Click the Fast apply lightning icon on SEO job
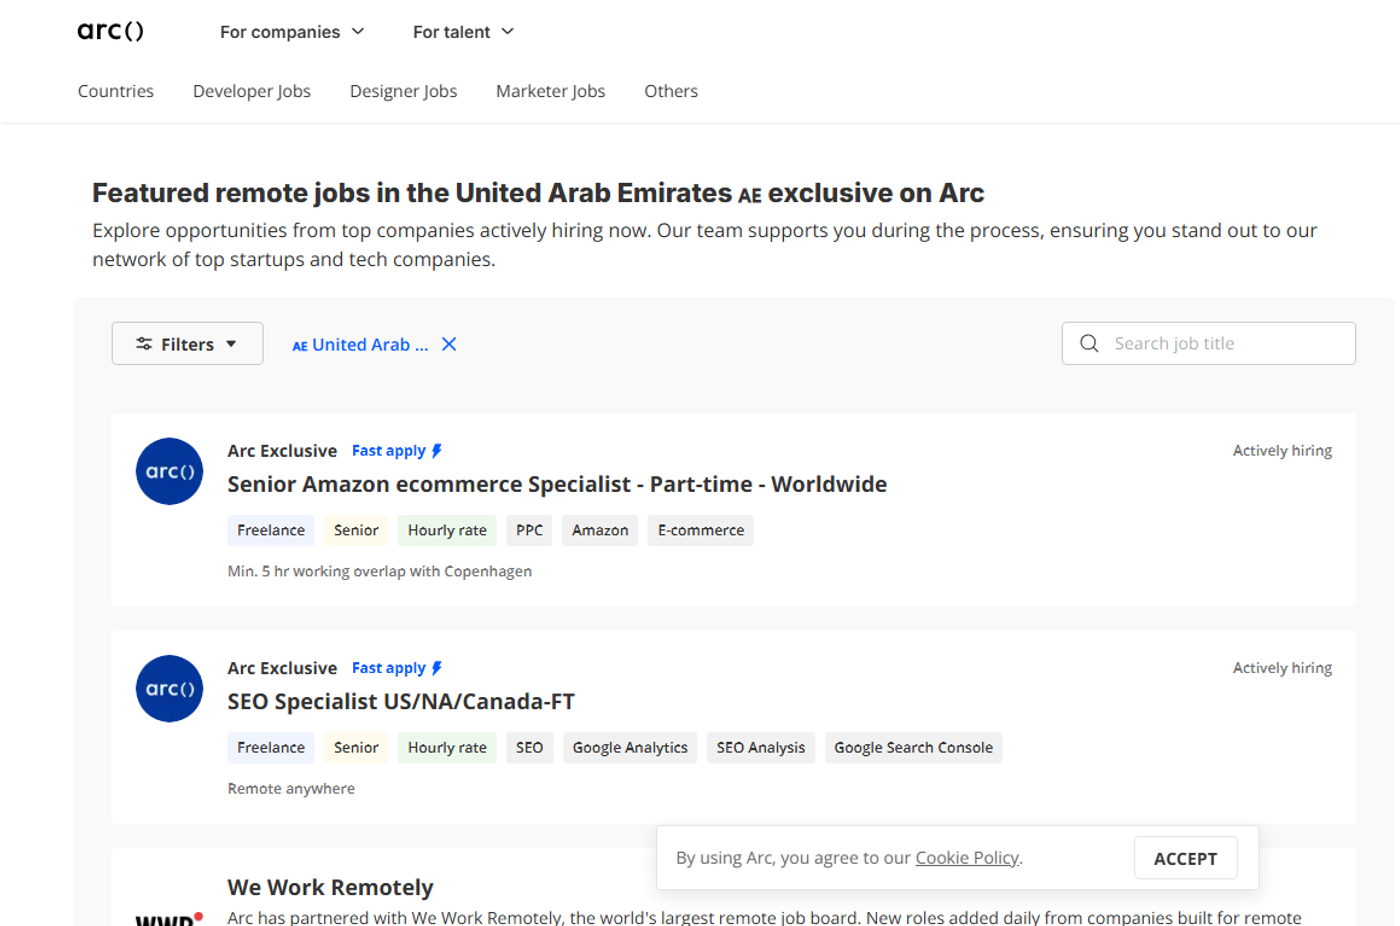Image resolution: width=1400 pixels, height=926 pixels. click(x=436, y=668)
